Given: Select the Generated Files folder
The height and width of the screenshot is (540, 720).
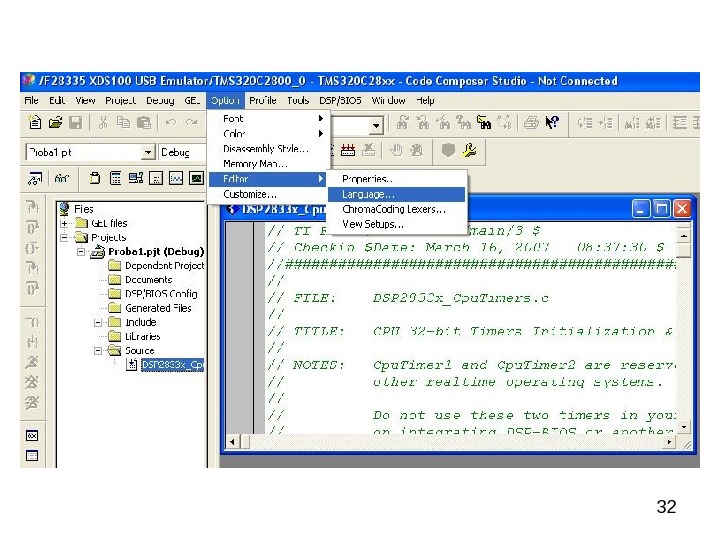Looking at the screenshot, I should pyautogui.click(x=158, y=308).
